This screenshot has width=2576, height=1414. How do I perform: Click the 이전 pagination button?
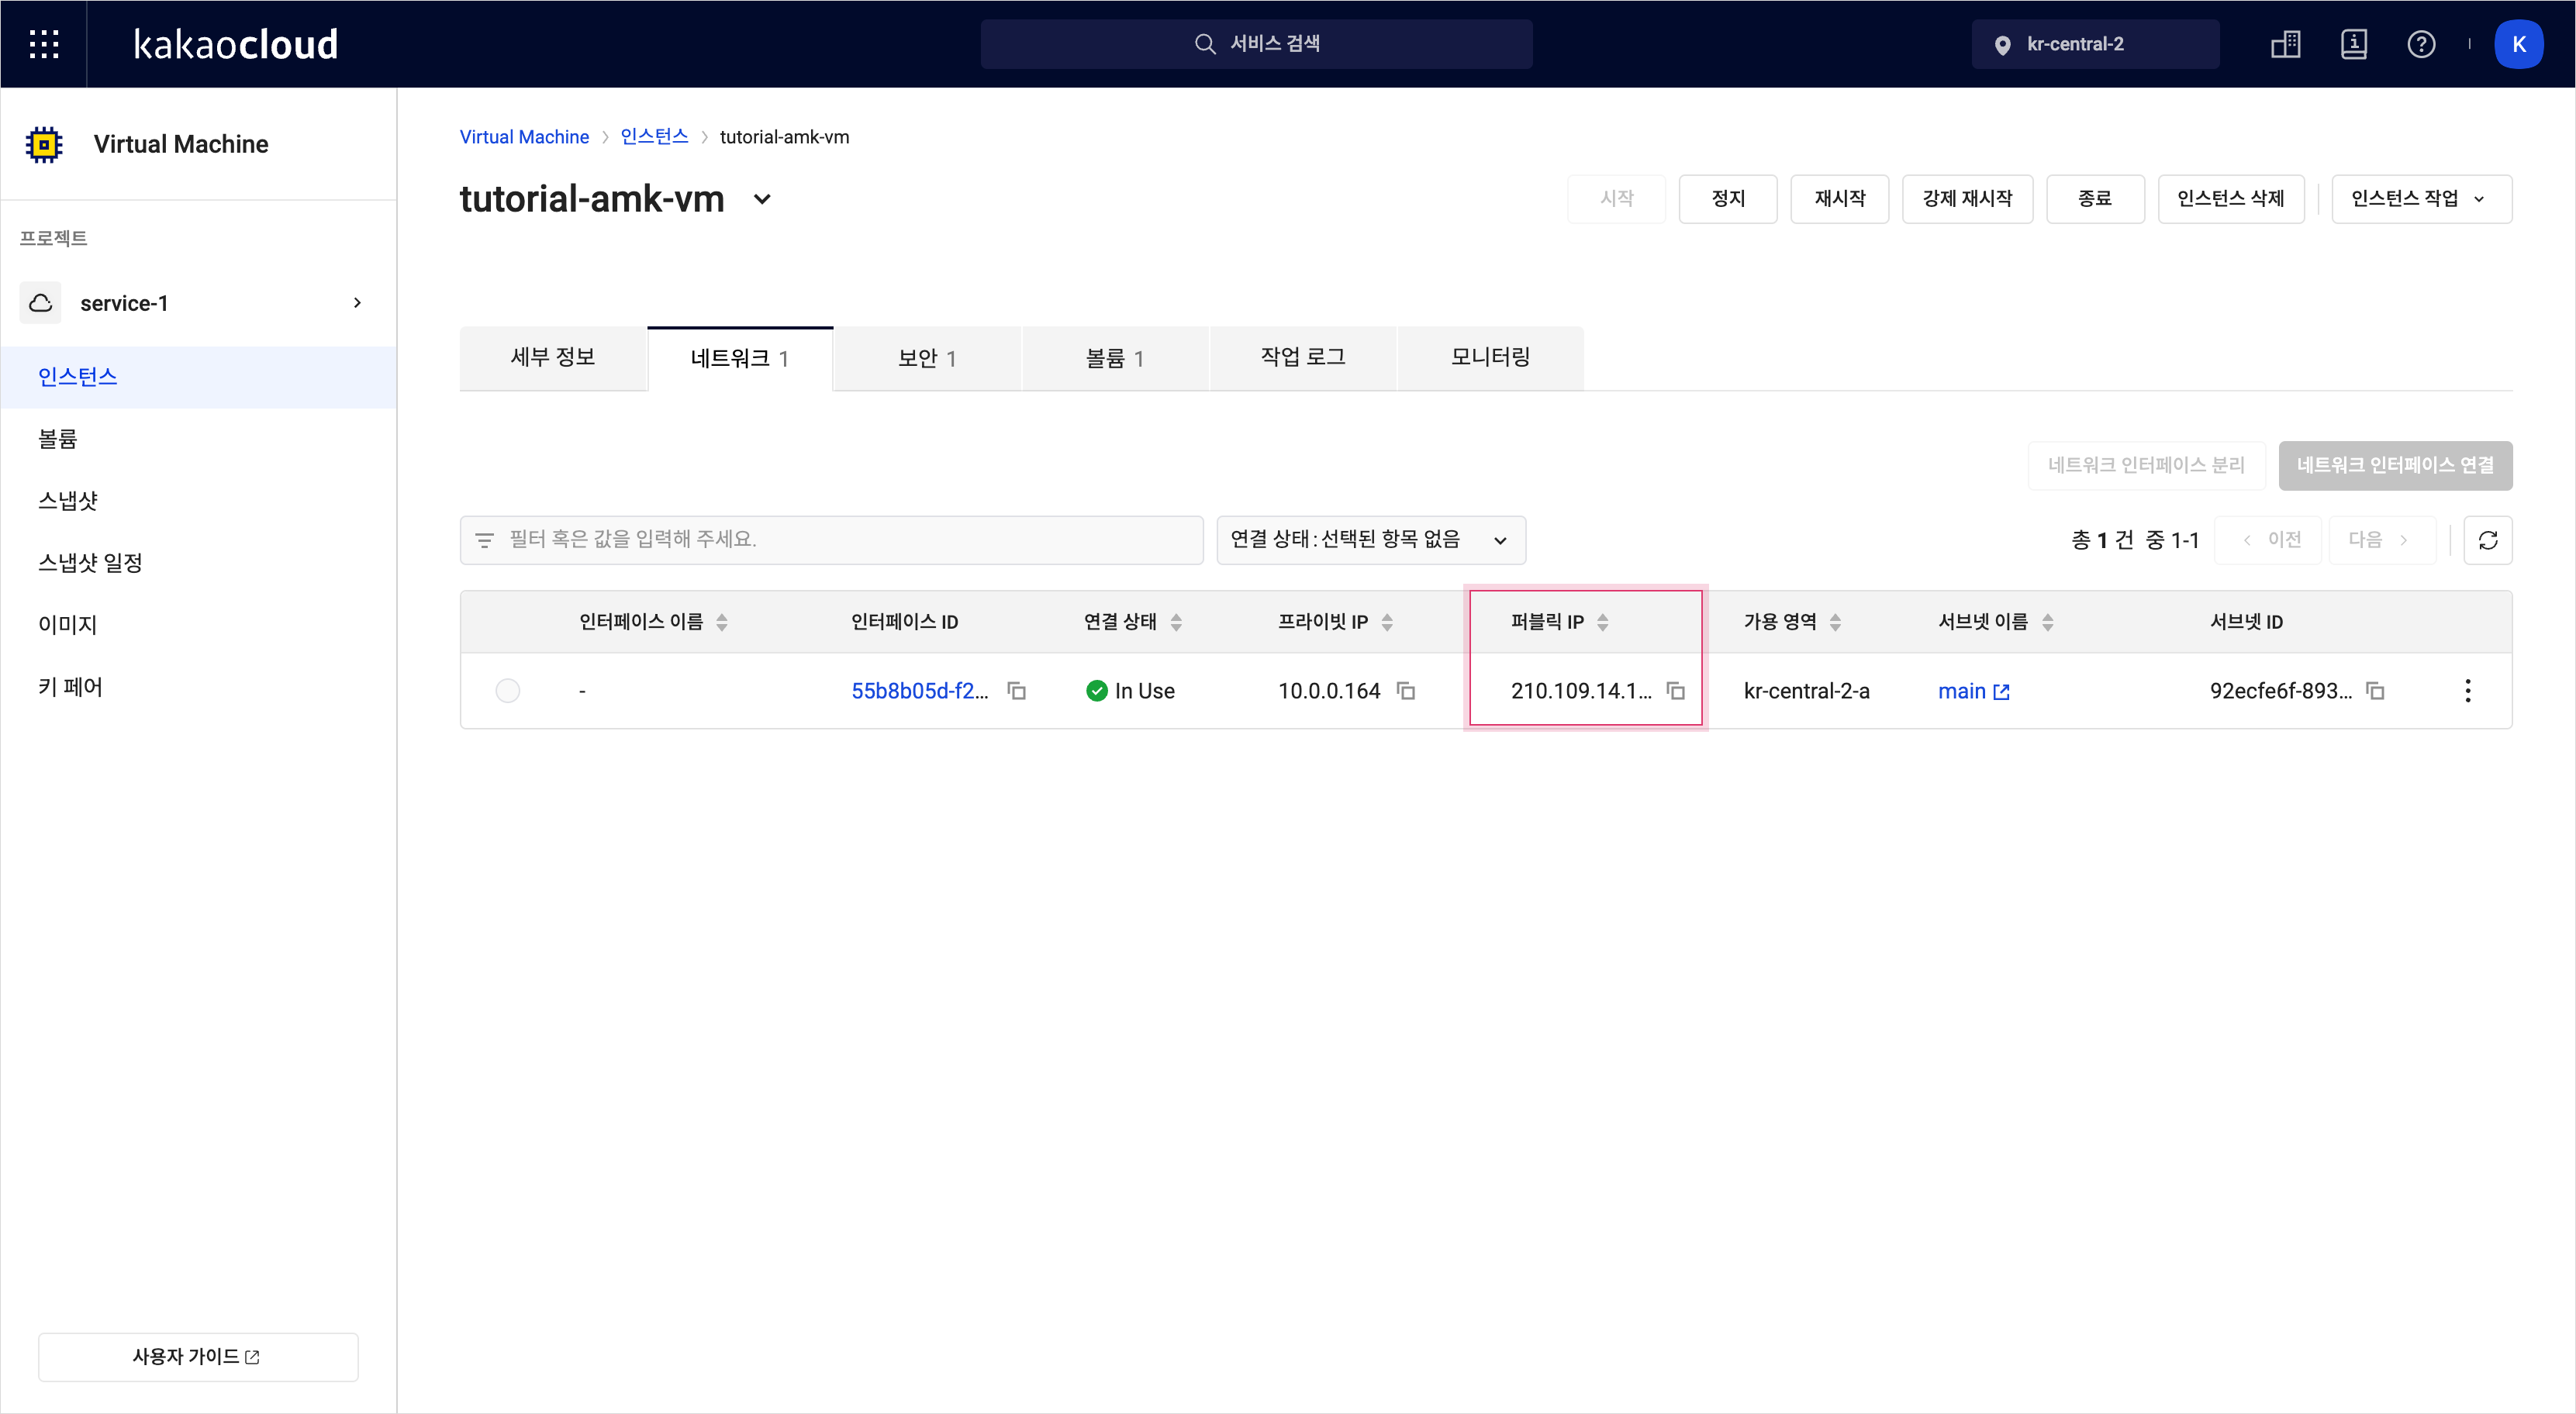click(2268, 540)
